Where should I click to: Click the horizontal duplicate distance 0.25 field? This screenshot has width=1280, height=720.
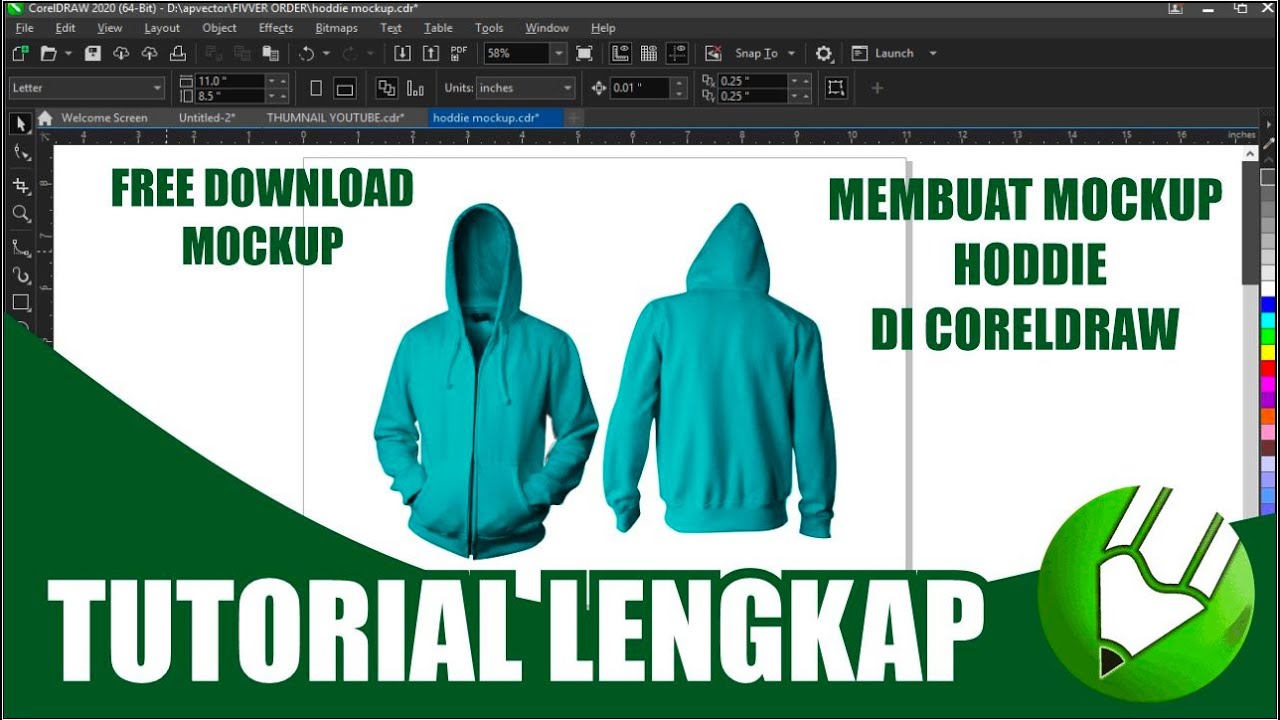(753, 81)
